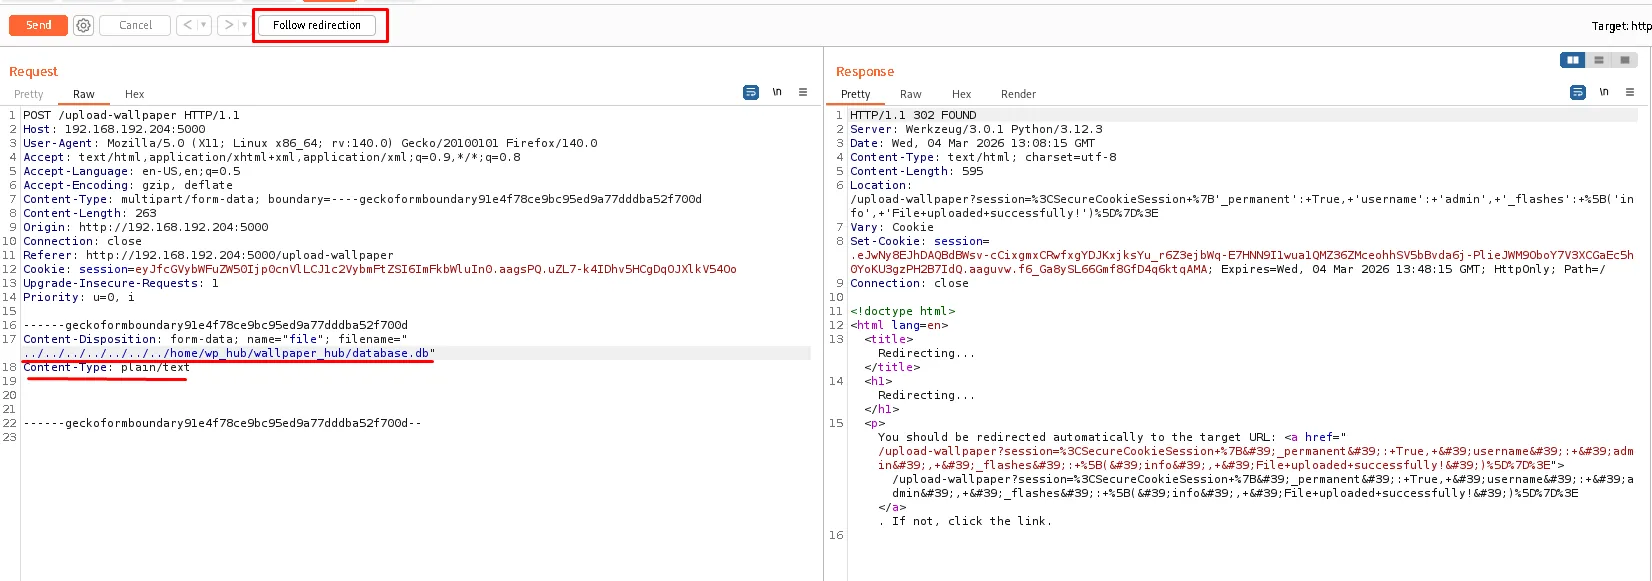Select top-bottom split layout icon
This screenshot has height=581, width=1652.
[1599, 60]
